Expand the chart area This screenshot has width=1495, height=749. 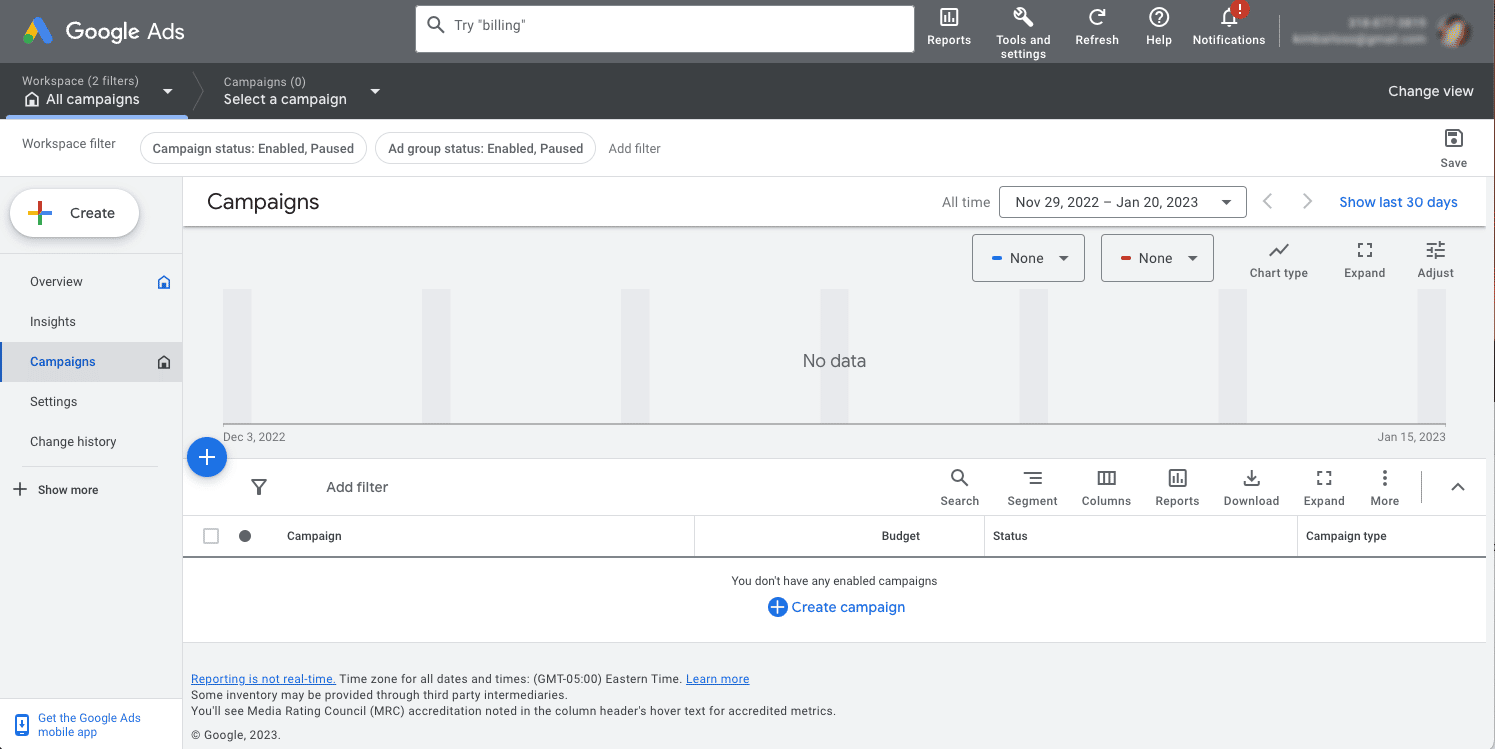click(1365, 259)
